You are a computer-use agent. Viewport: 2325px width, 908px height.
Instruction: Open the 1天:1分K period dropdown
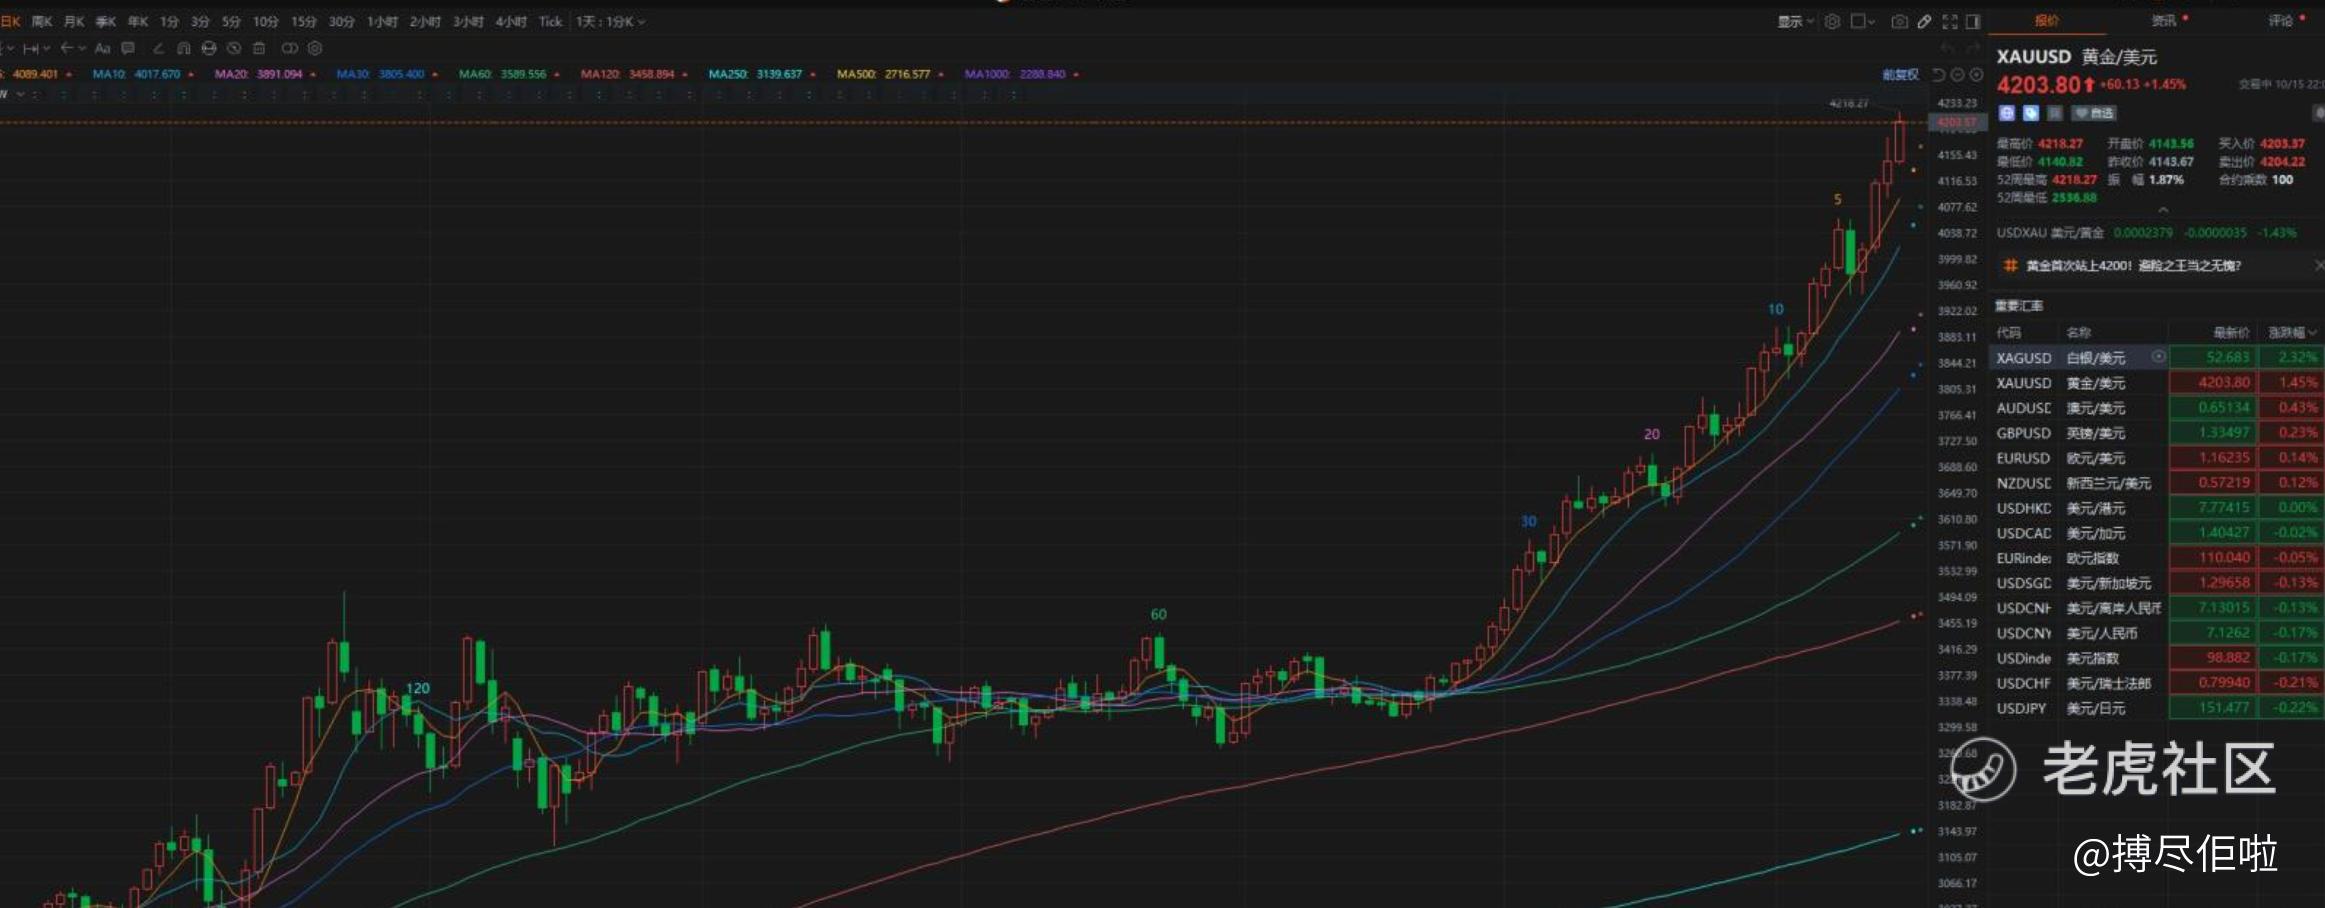[610, 22]
